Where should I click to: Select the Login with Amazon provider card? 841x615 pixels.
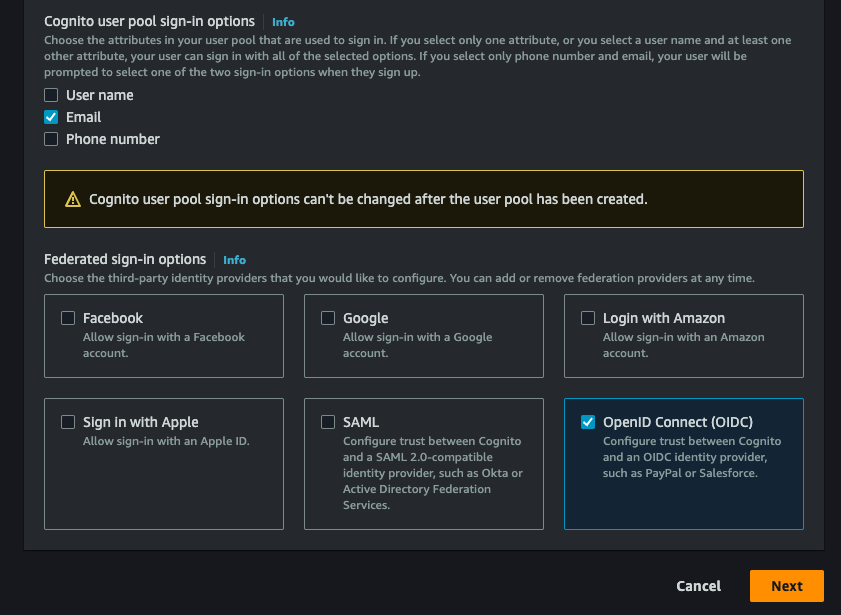683,336
